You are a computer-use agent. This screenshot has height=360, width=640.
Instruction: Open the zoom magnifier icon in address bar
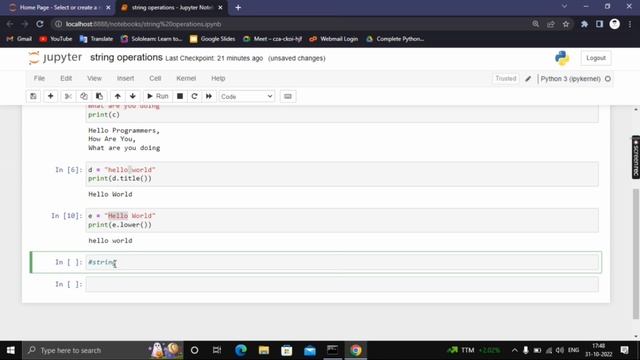pos(536,24)
